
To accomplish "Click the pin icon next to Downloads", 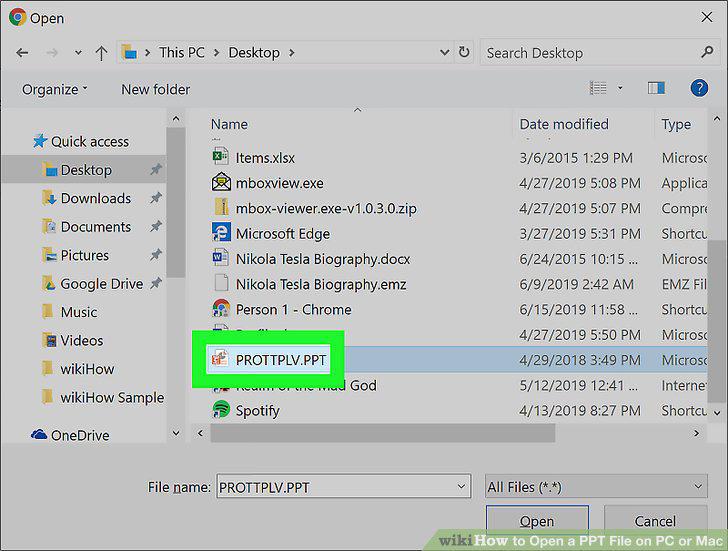I will [156, 198].
